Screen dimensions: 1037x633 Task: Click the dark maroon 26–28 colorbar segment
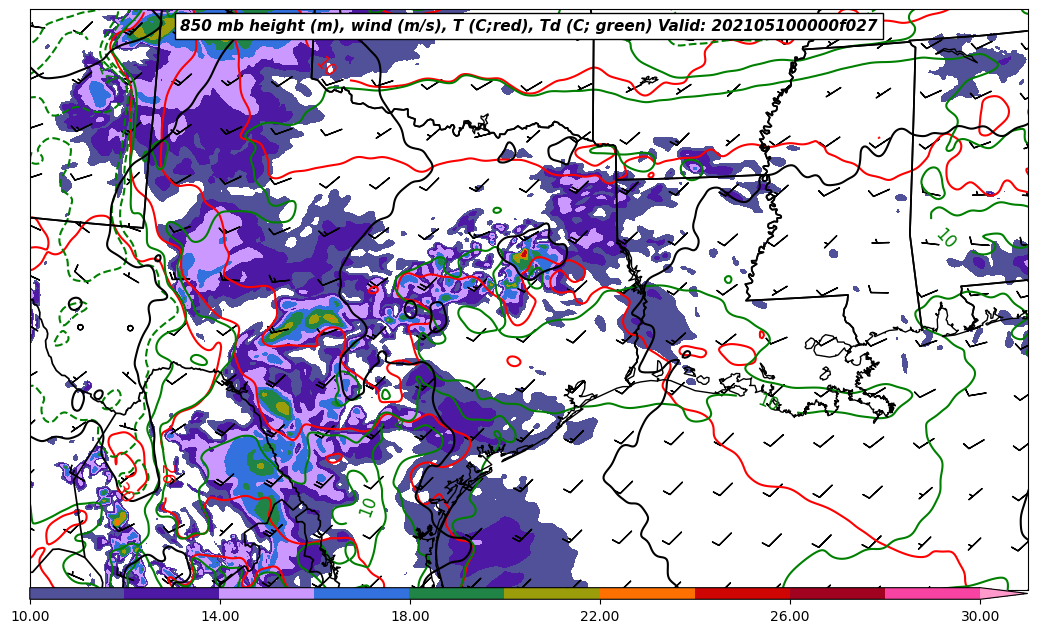837,593
